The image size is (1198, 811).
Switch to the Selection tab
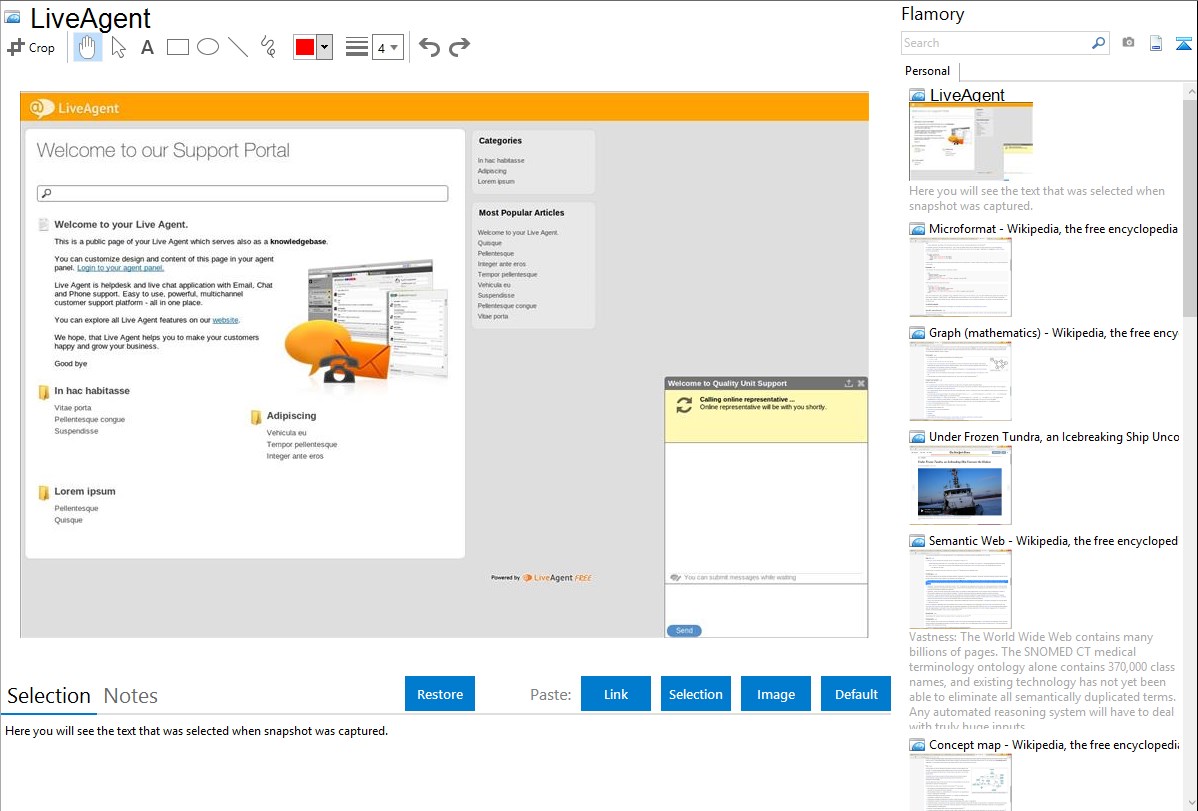49,696
